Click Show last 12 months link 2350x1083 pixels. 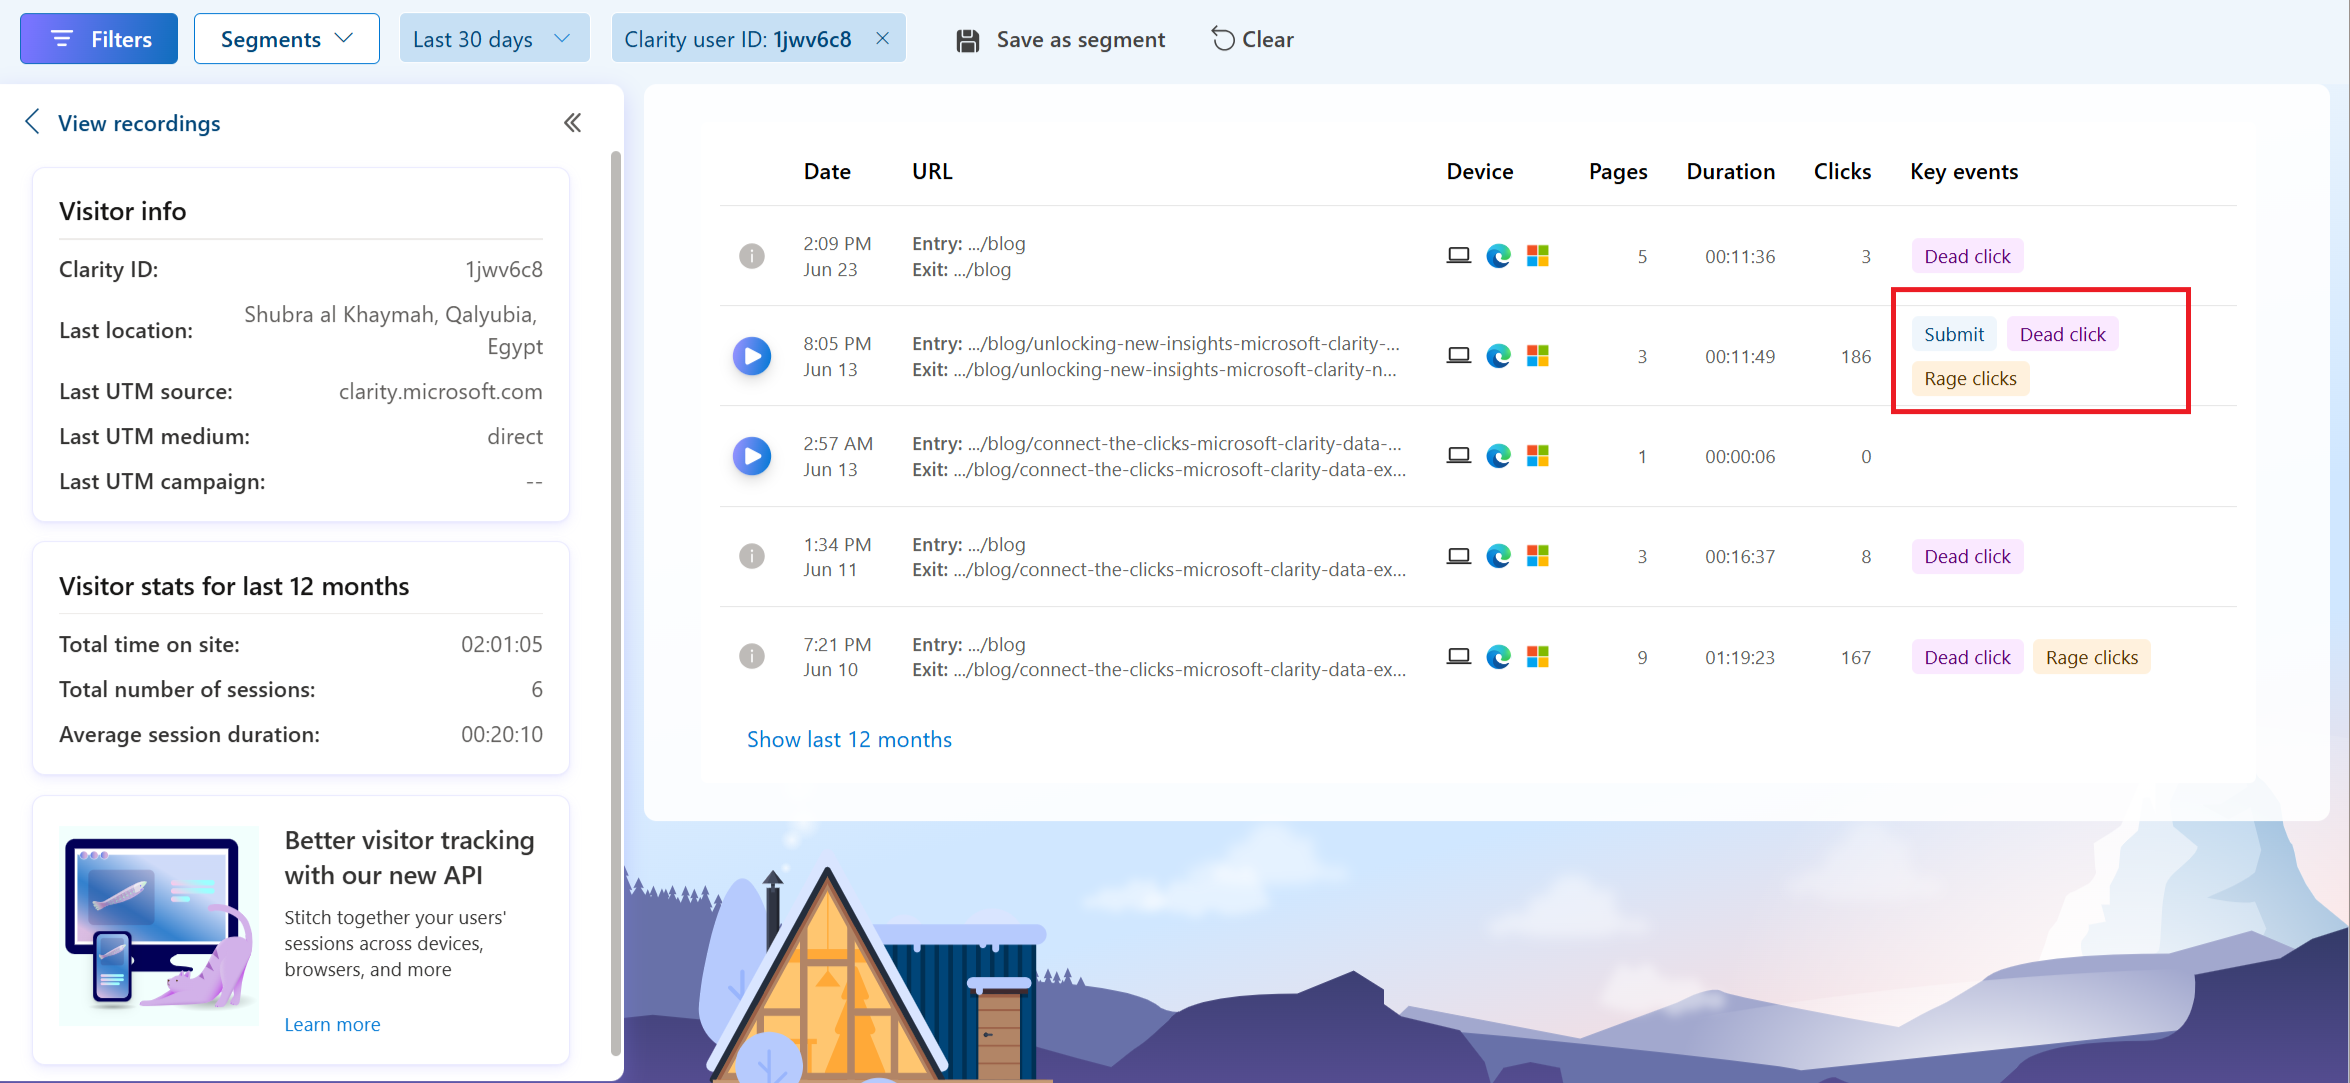[849, 739]
